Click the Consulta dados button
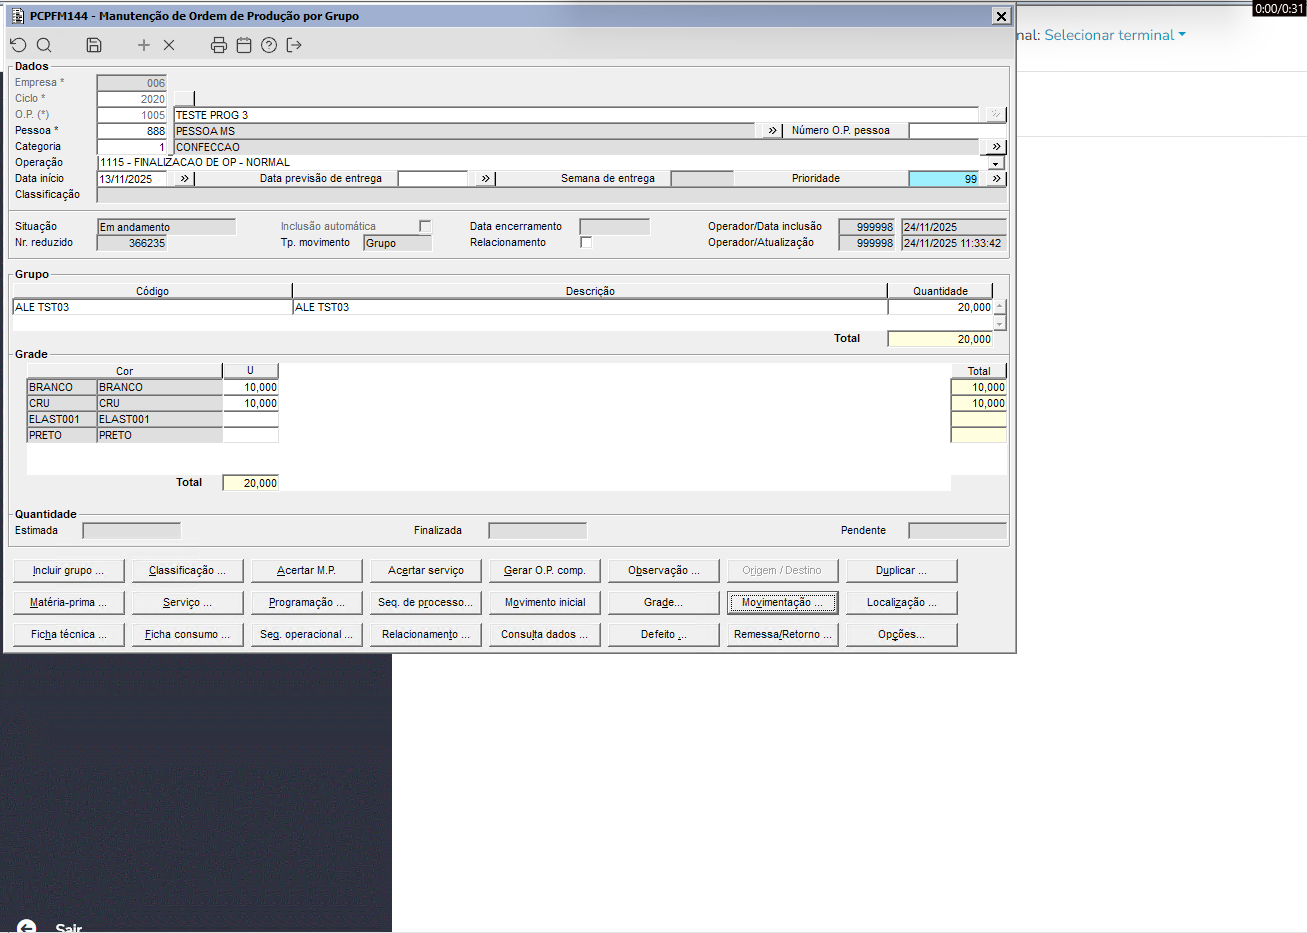1307x933 pixels. click(x=545, y=634)
